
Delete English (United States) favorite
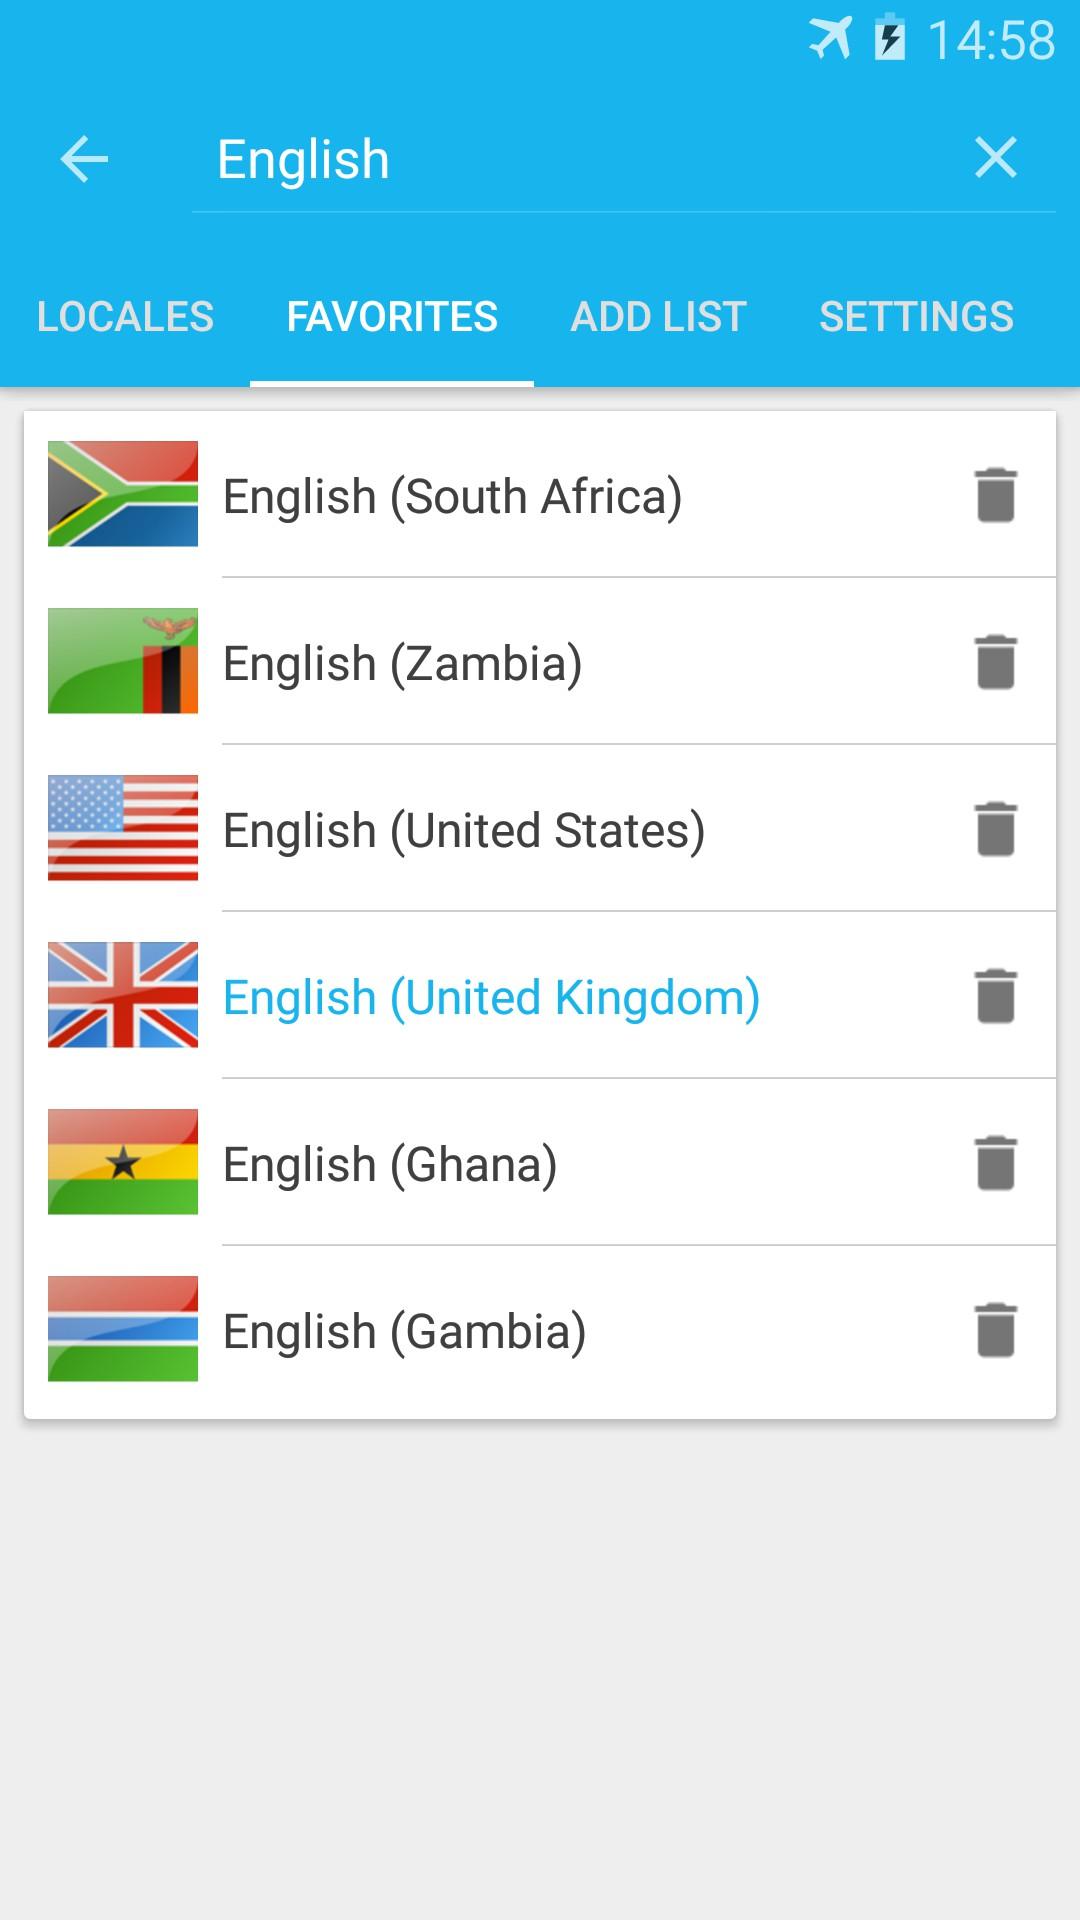pyautogui.click(x=996, y=829)
